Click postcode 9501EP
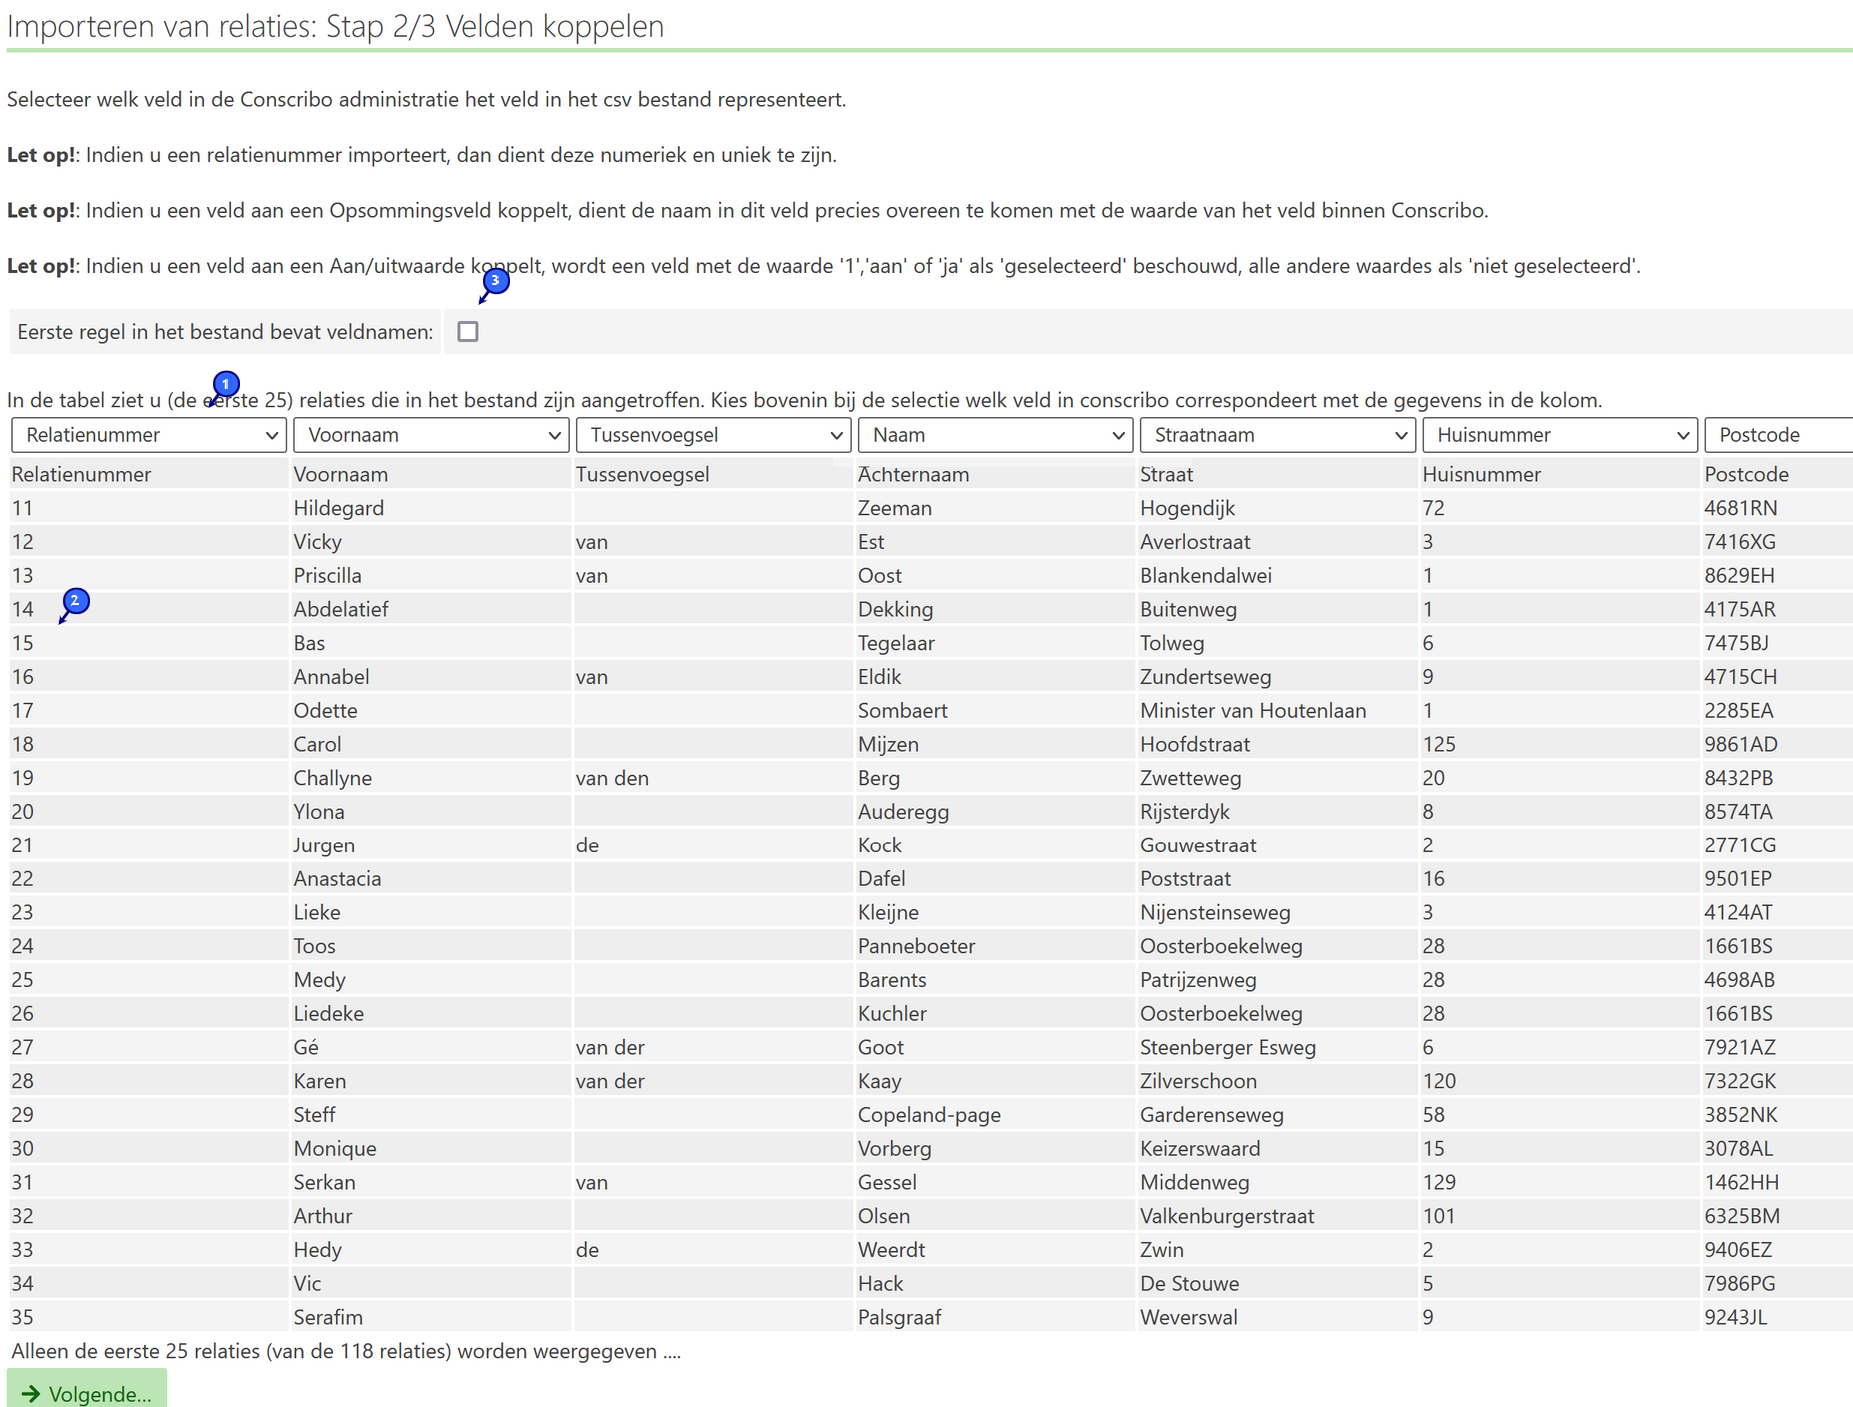 click(x=1738, y=879)
